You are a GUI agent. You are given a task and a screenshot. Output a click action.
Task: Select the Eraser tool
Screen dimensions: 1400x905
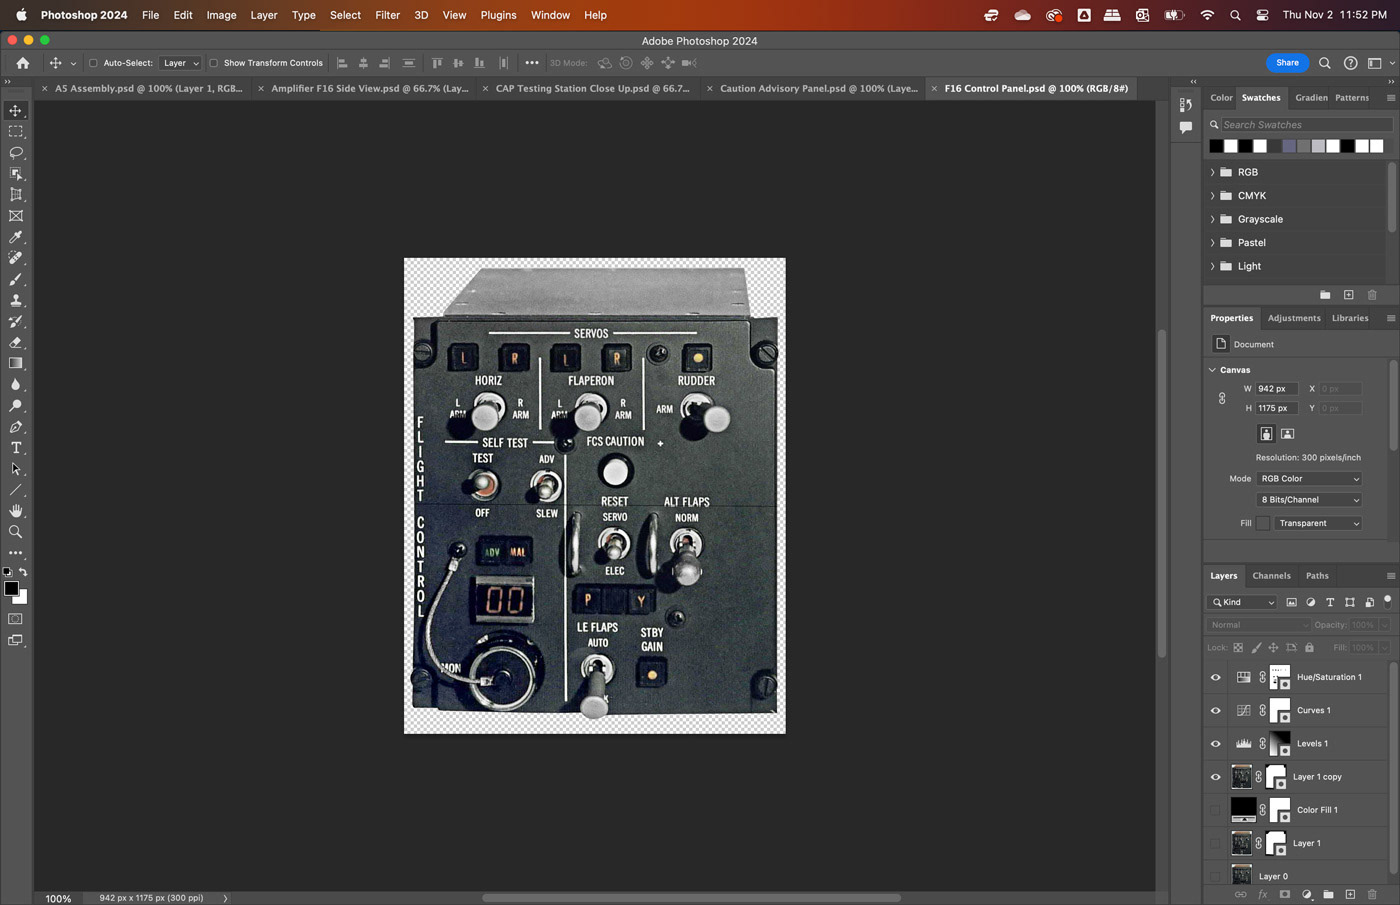pyautogui.click(x=16, y=342)
